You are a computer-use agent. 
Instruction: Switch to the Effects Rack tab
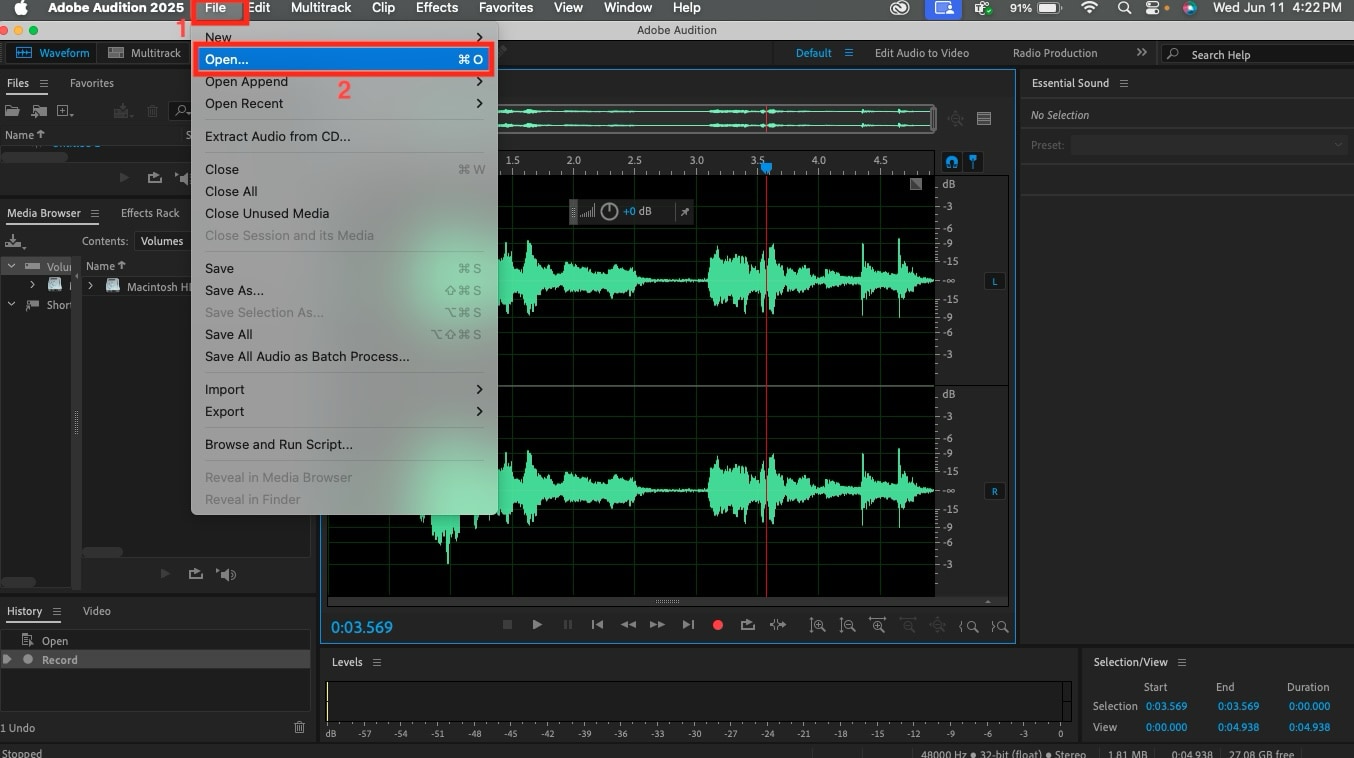pyautogui.click(x=150, y=213)
